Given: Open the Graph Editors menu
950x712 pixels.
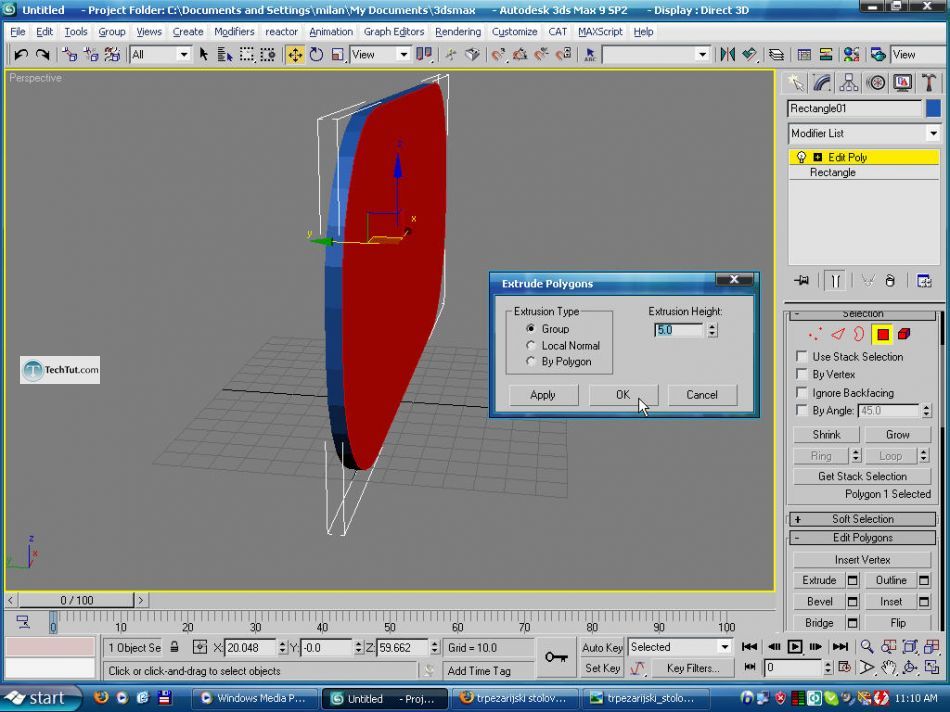Looking at the screenshot, I should click(x=394, y=32).
